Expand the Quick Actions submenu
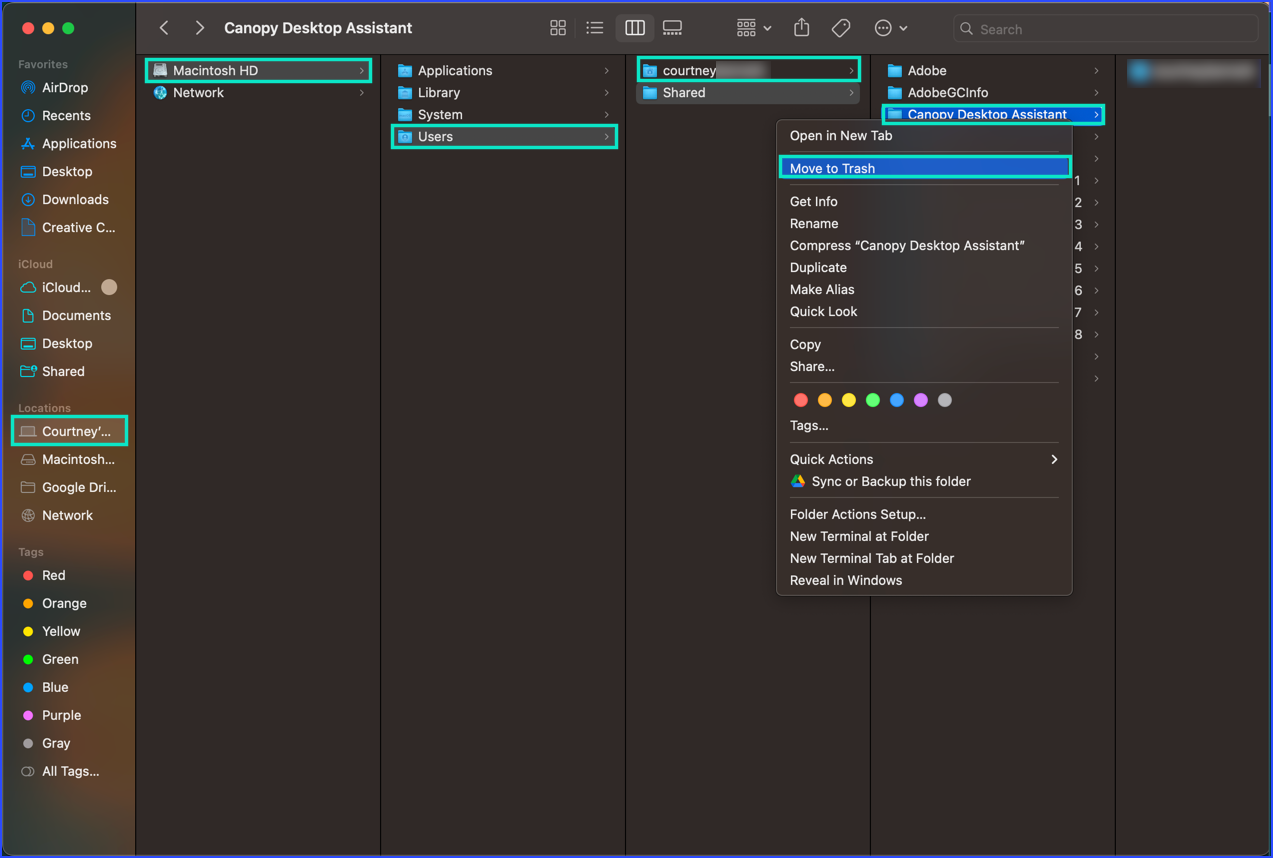 (x=924, y=460)
